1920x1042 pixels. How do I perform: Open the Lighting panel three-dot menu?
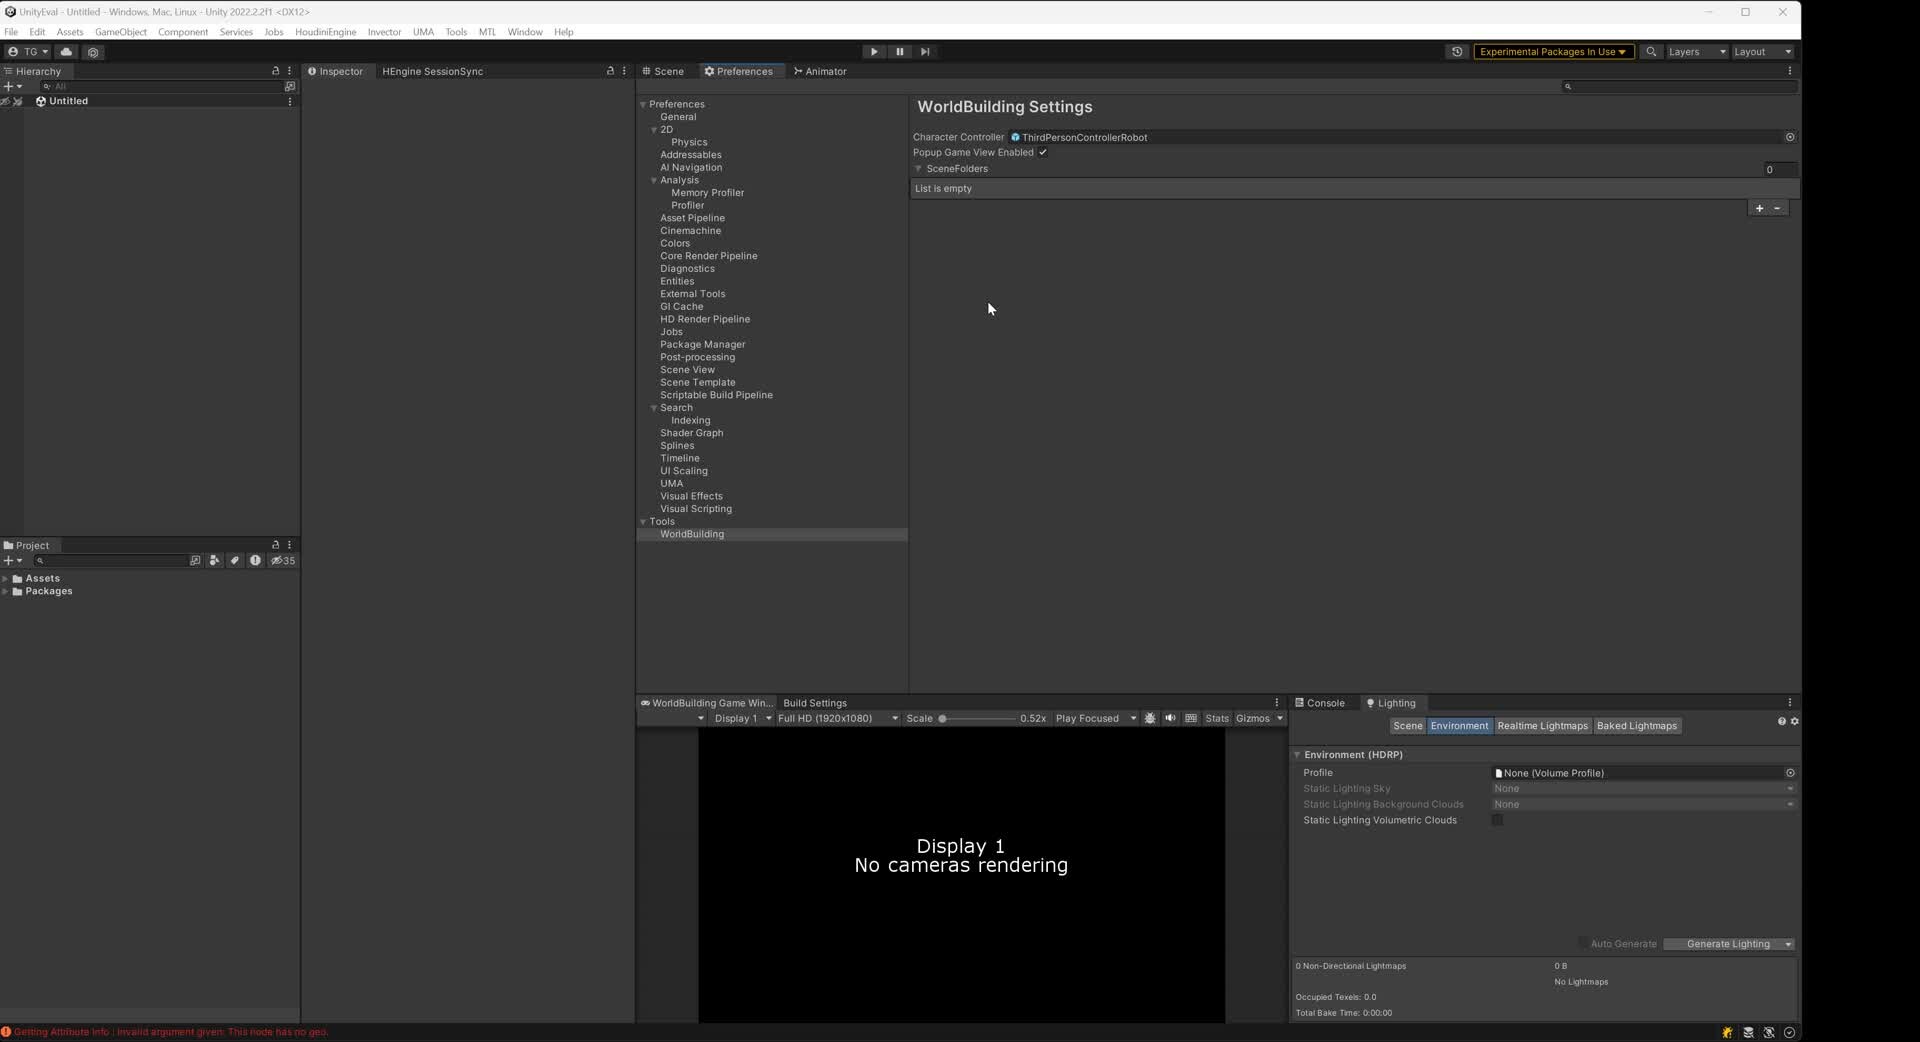[1790, 703]
